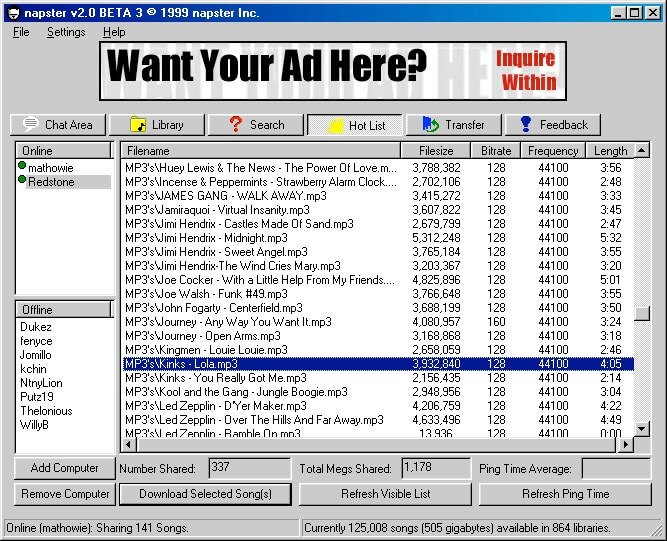Image resolution: width=667 pixels, height=541 pixels.
Task: Click green online dot beside Redstone
Action: (22, 179)
